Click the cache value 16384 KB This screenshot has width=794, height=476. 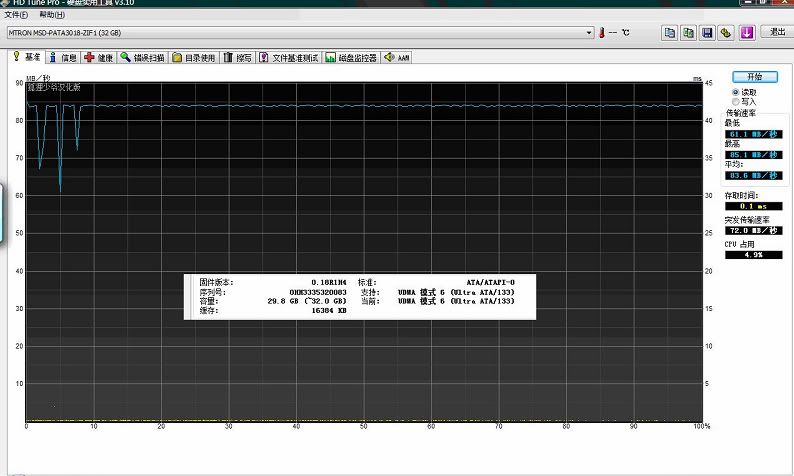[x=329, y=310]
